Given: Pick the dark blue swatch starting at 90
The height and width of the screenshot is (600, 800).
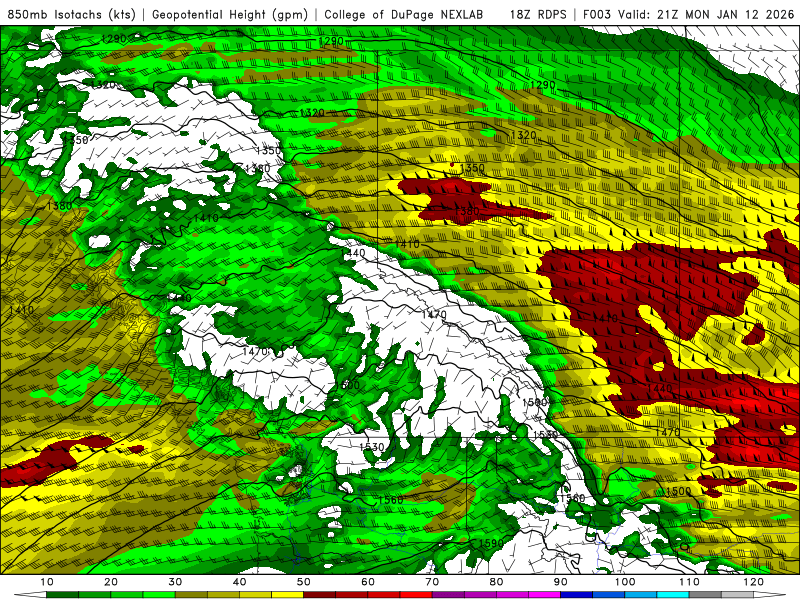Looking at the screenshot, I should 577,594.
